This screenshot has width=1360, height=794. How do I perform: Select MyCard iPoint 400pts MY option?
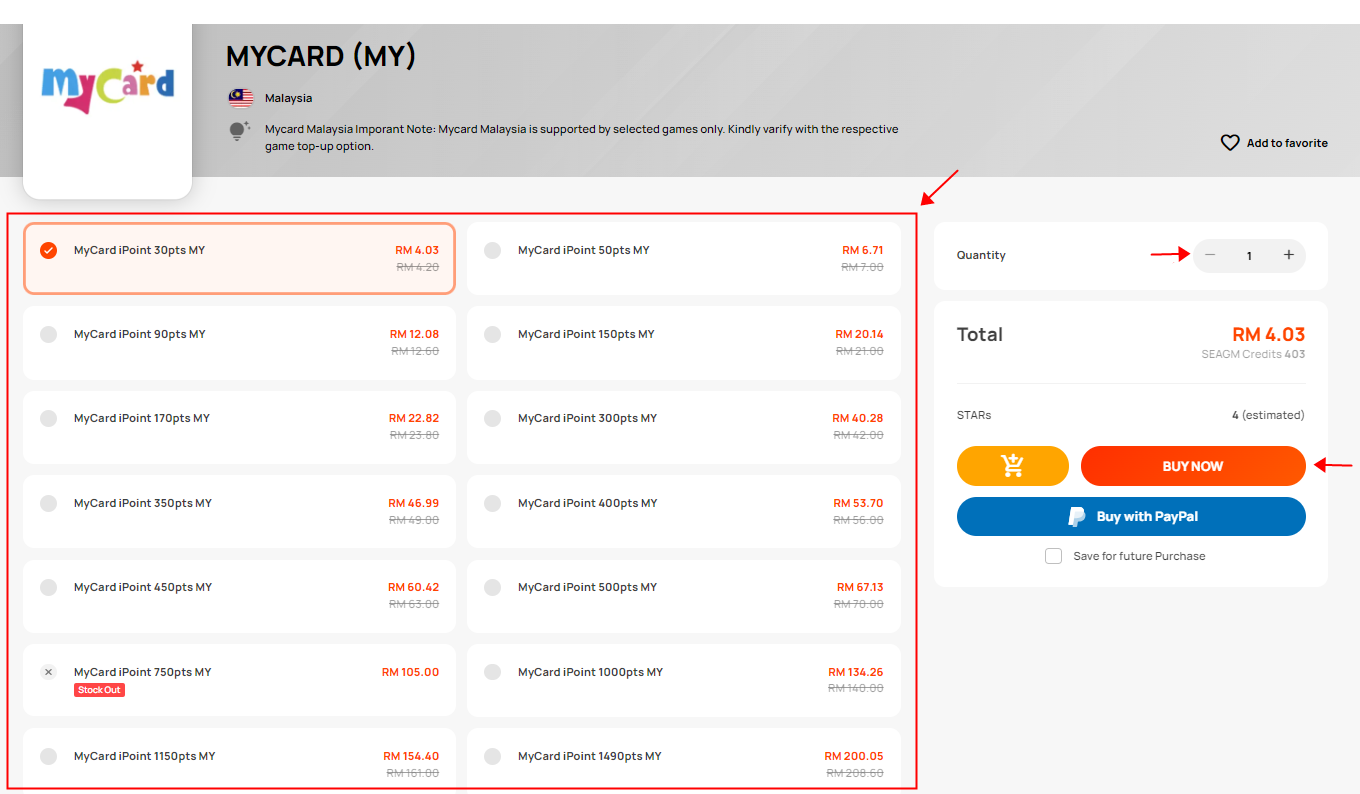(683, 511)
